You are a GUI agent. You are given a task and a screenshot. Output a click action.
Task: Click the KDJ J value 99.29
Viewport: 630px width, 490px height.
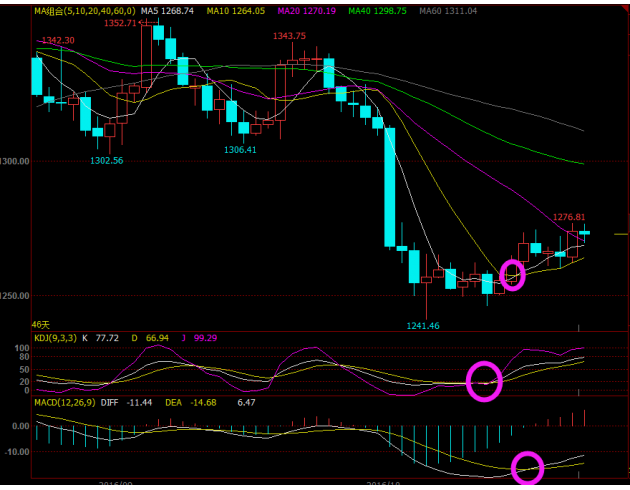click(205, 338)
